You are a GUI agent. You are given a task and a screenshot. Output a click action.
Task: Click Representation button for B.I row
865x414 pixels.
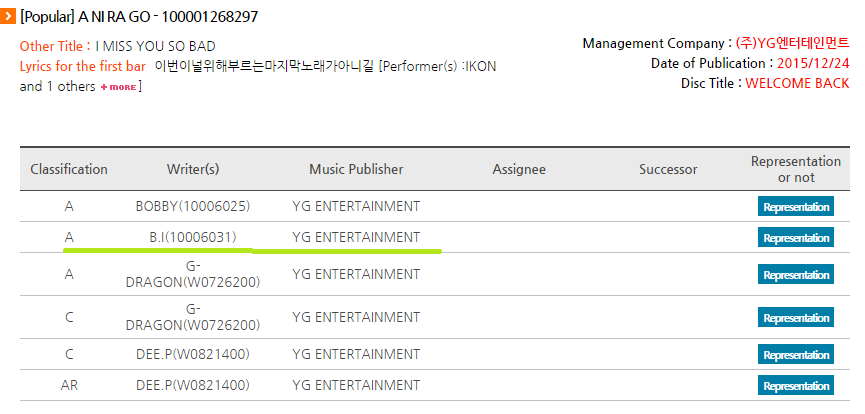click(x=795, y=238)
